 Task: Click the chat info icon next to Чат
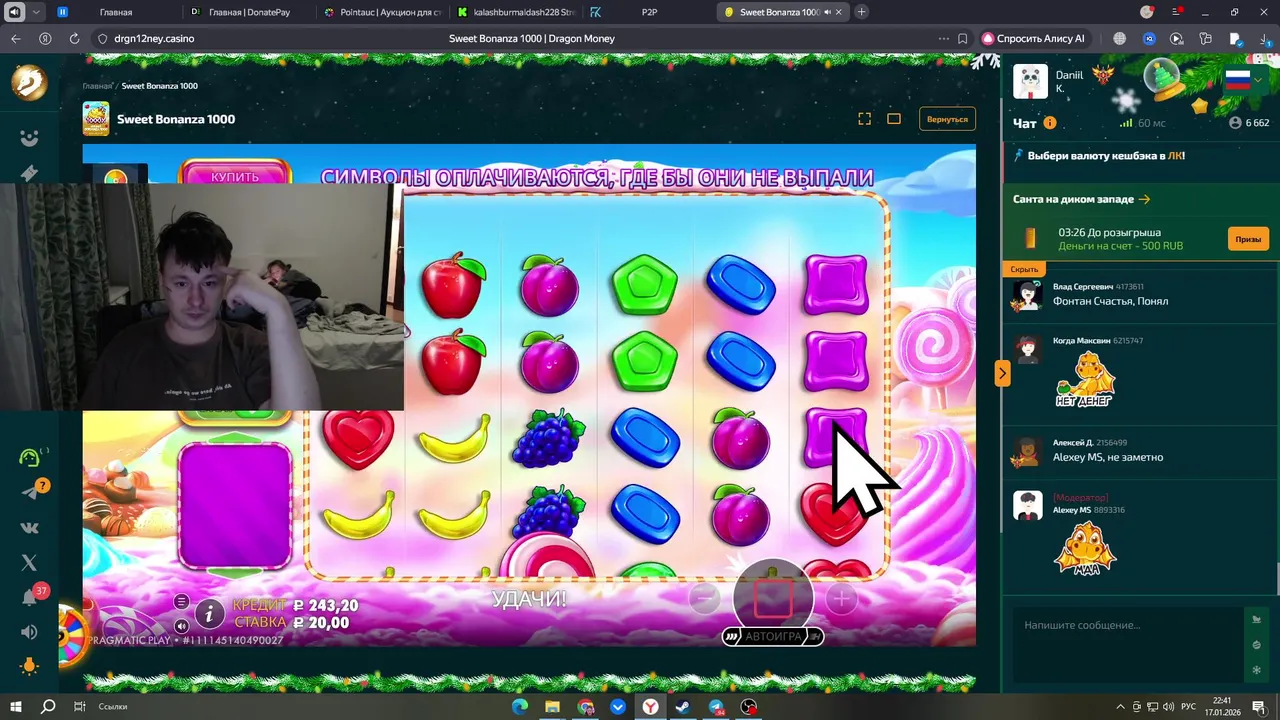tap(1050, 123)
